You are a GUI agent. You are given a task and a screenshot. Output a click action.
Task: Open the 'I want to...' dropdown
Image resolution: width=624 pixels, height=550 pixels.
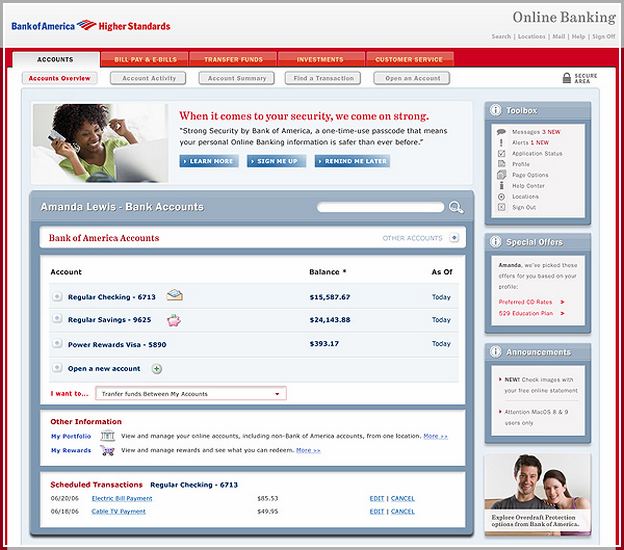coord(191,394)
